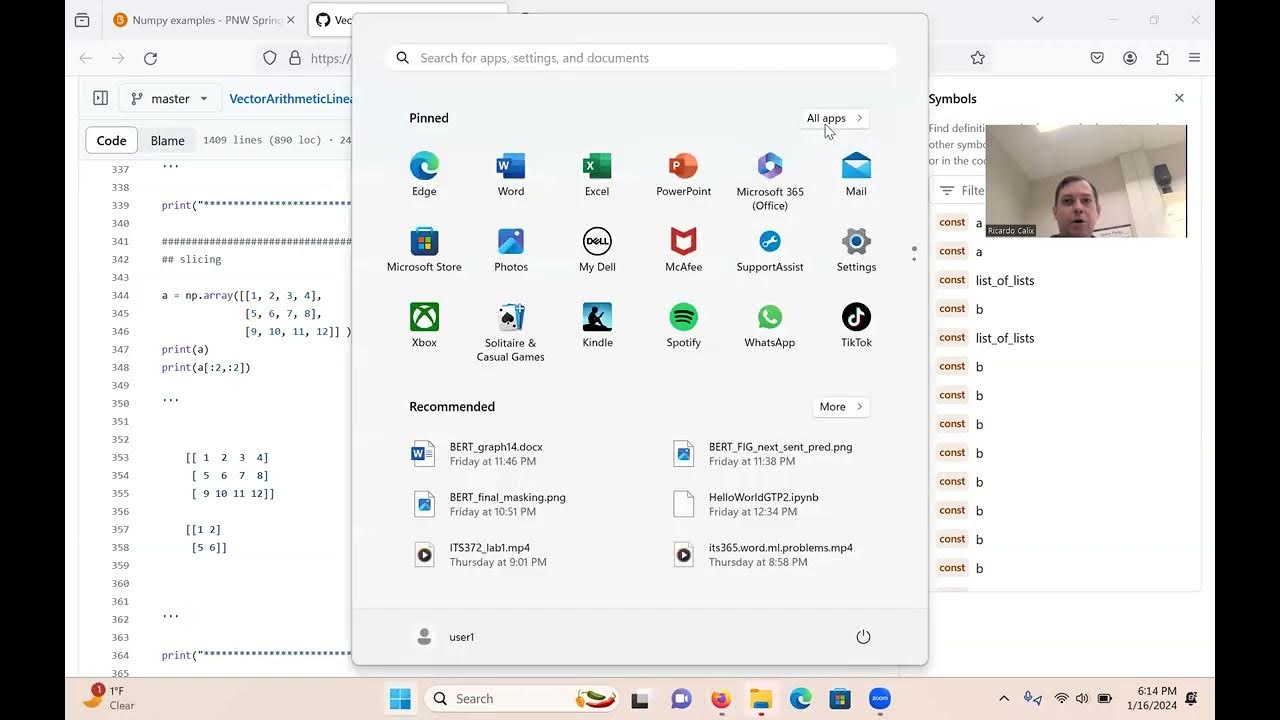Image resolution: width=1280 pixels, height=720 pixels.
Task: Open the master branch dropdown
Action: point(170,98)
